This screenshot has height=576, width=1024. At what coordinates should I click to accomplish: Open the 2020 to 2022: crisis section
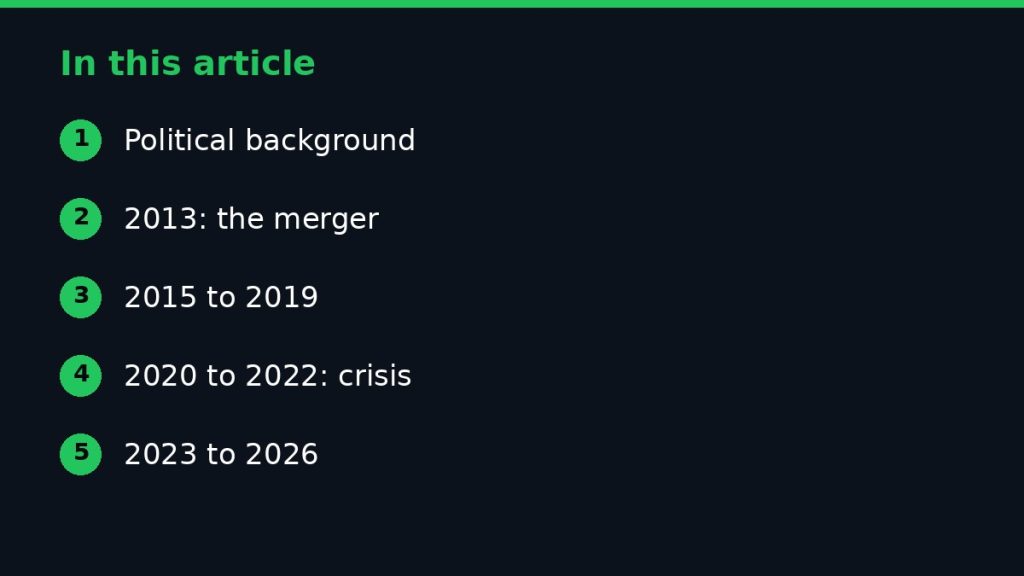[x=268, y=376]
